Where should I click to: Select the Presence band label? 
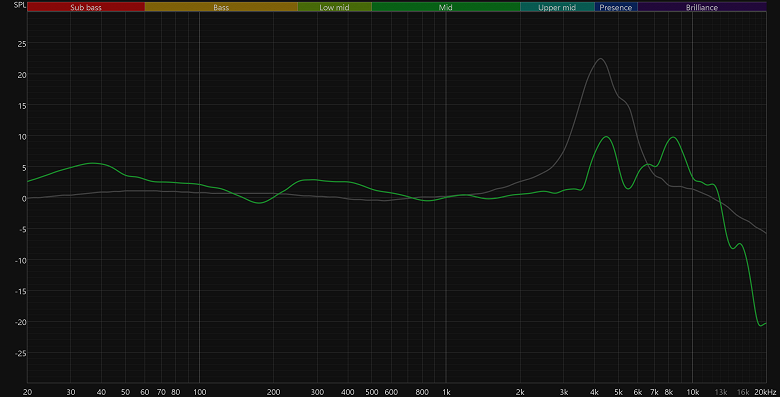coord(616,7)
